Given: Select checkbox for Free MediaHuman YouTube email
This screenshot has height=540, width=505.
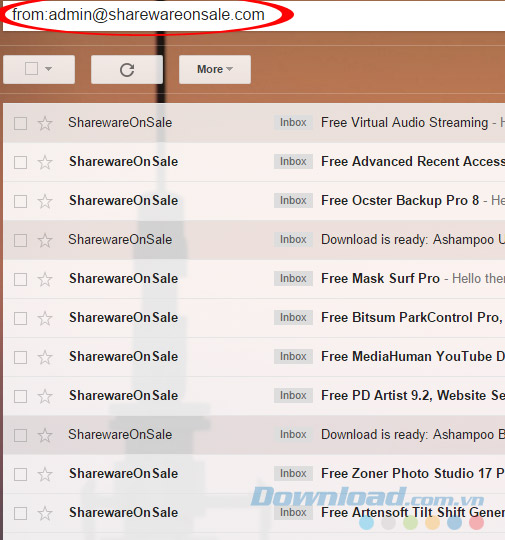Looking at the screenshot, I should point(20,357).
